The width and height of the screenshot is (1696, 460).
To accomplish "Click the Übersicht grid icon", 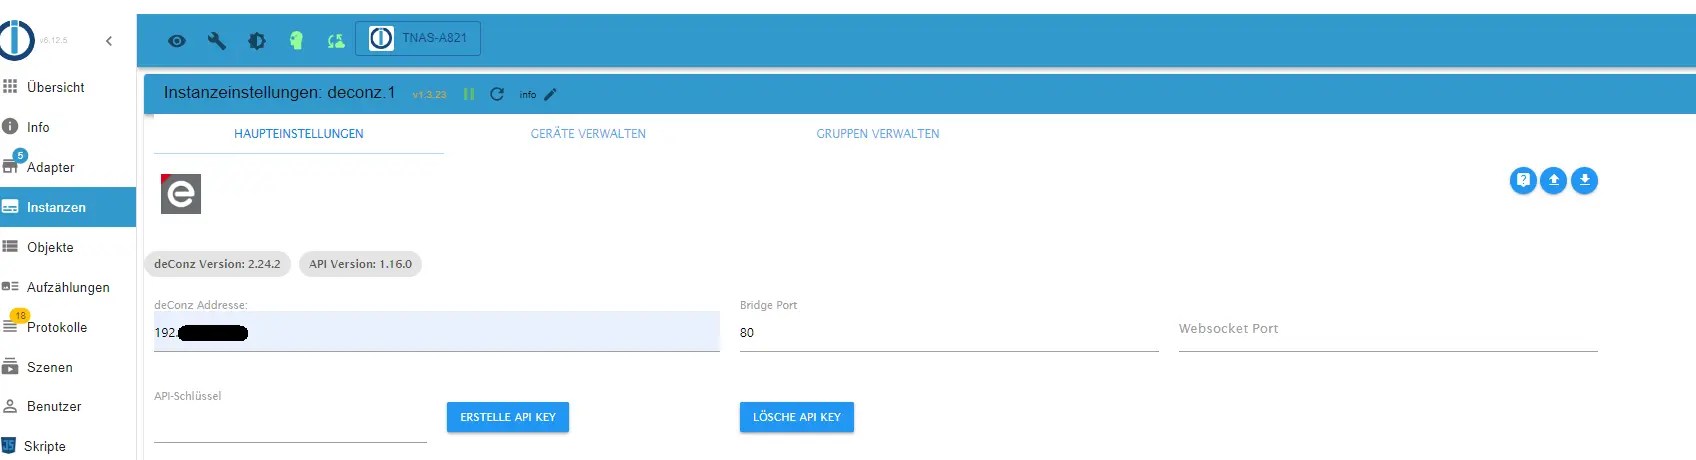I will click(10, 87).
